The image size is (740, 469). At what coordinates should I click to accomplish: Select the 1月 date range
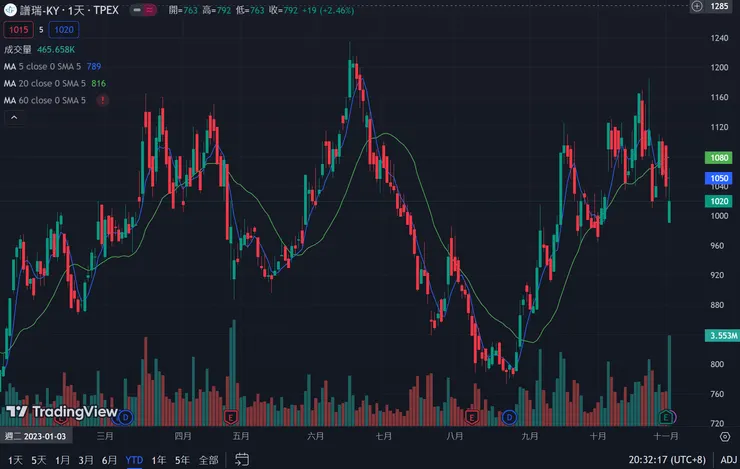coord(62,460)
